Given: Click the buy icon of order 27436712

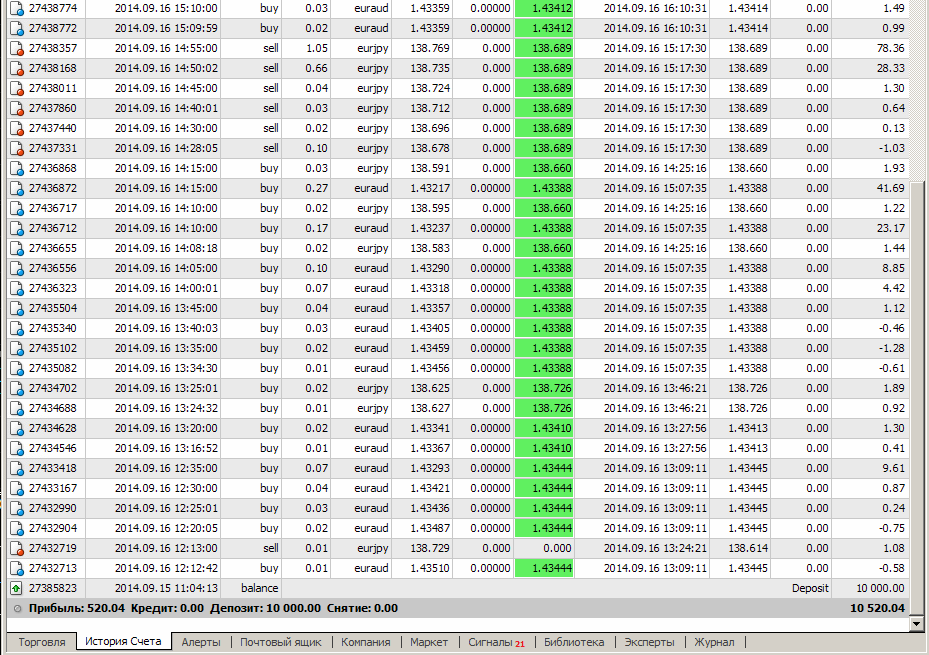Looking at the screenshot, I should coord(17,229).
